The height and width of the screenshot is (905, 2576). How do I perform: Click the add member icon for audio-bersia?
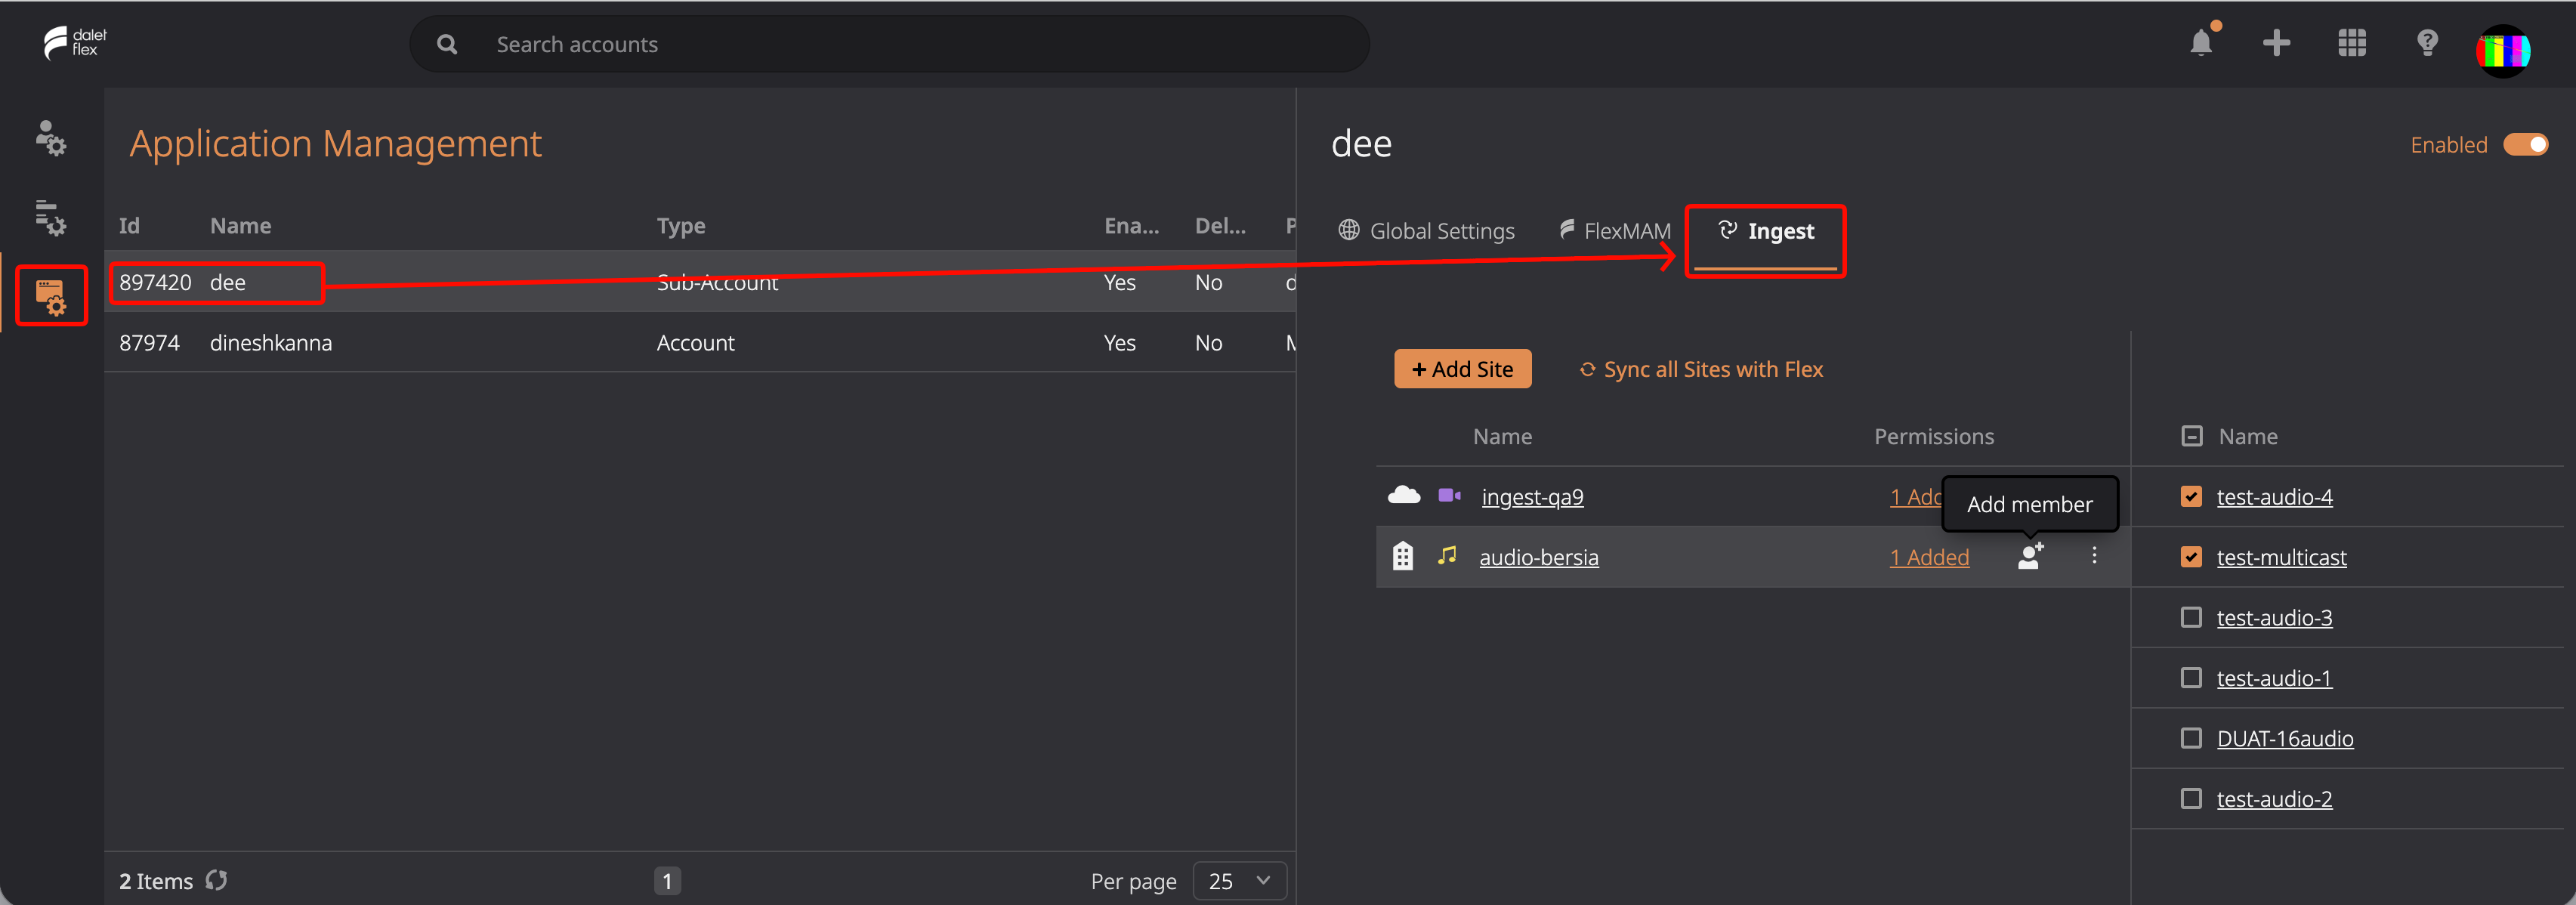point(2030,556)
